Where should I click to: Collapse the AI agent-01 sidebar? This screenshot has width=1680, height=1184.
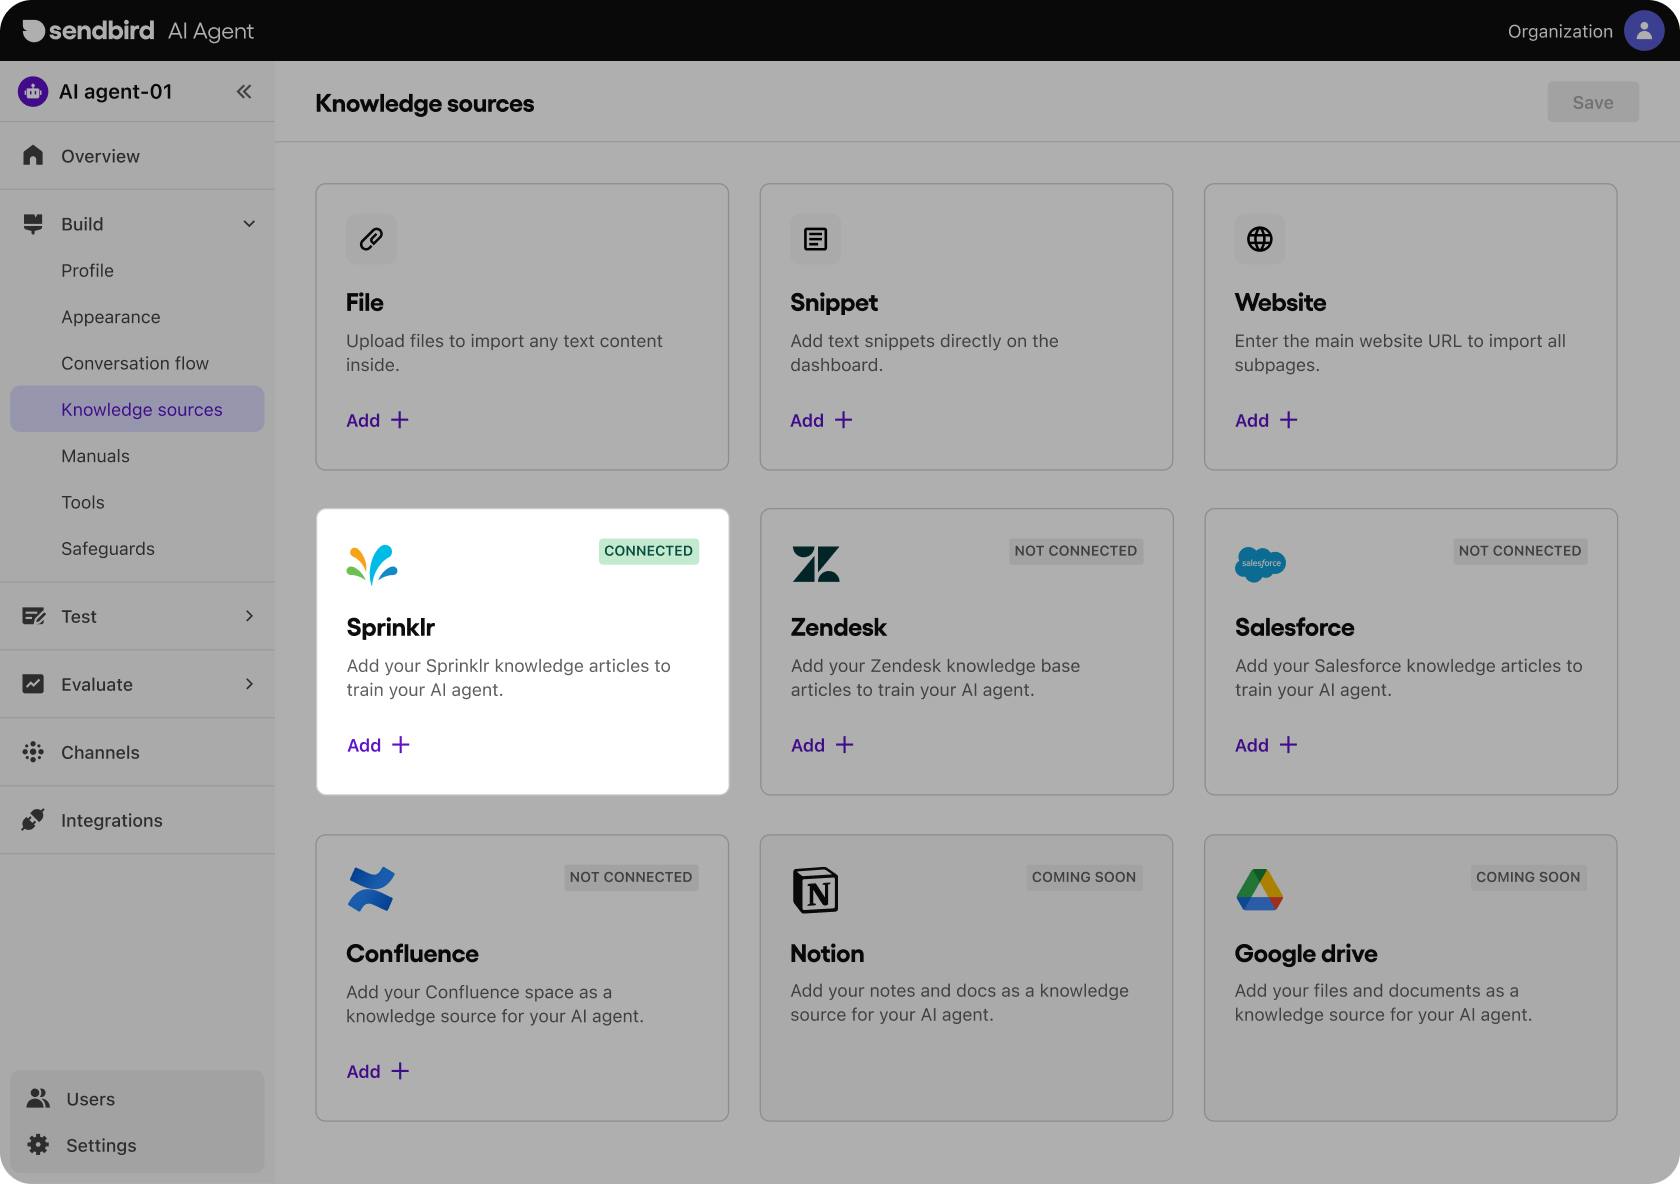(x=244, y=91)
